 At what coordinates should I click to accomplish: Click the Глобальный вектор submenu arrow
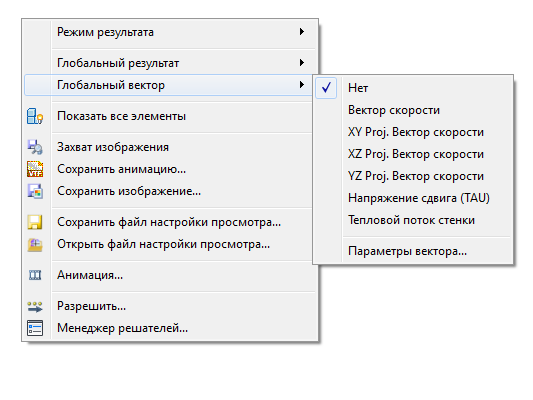pos(302,85)
